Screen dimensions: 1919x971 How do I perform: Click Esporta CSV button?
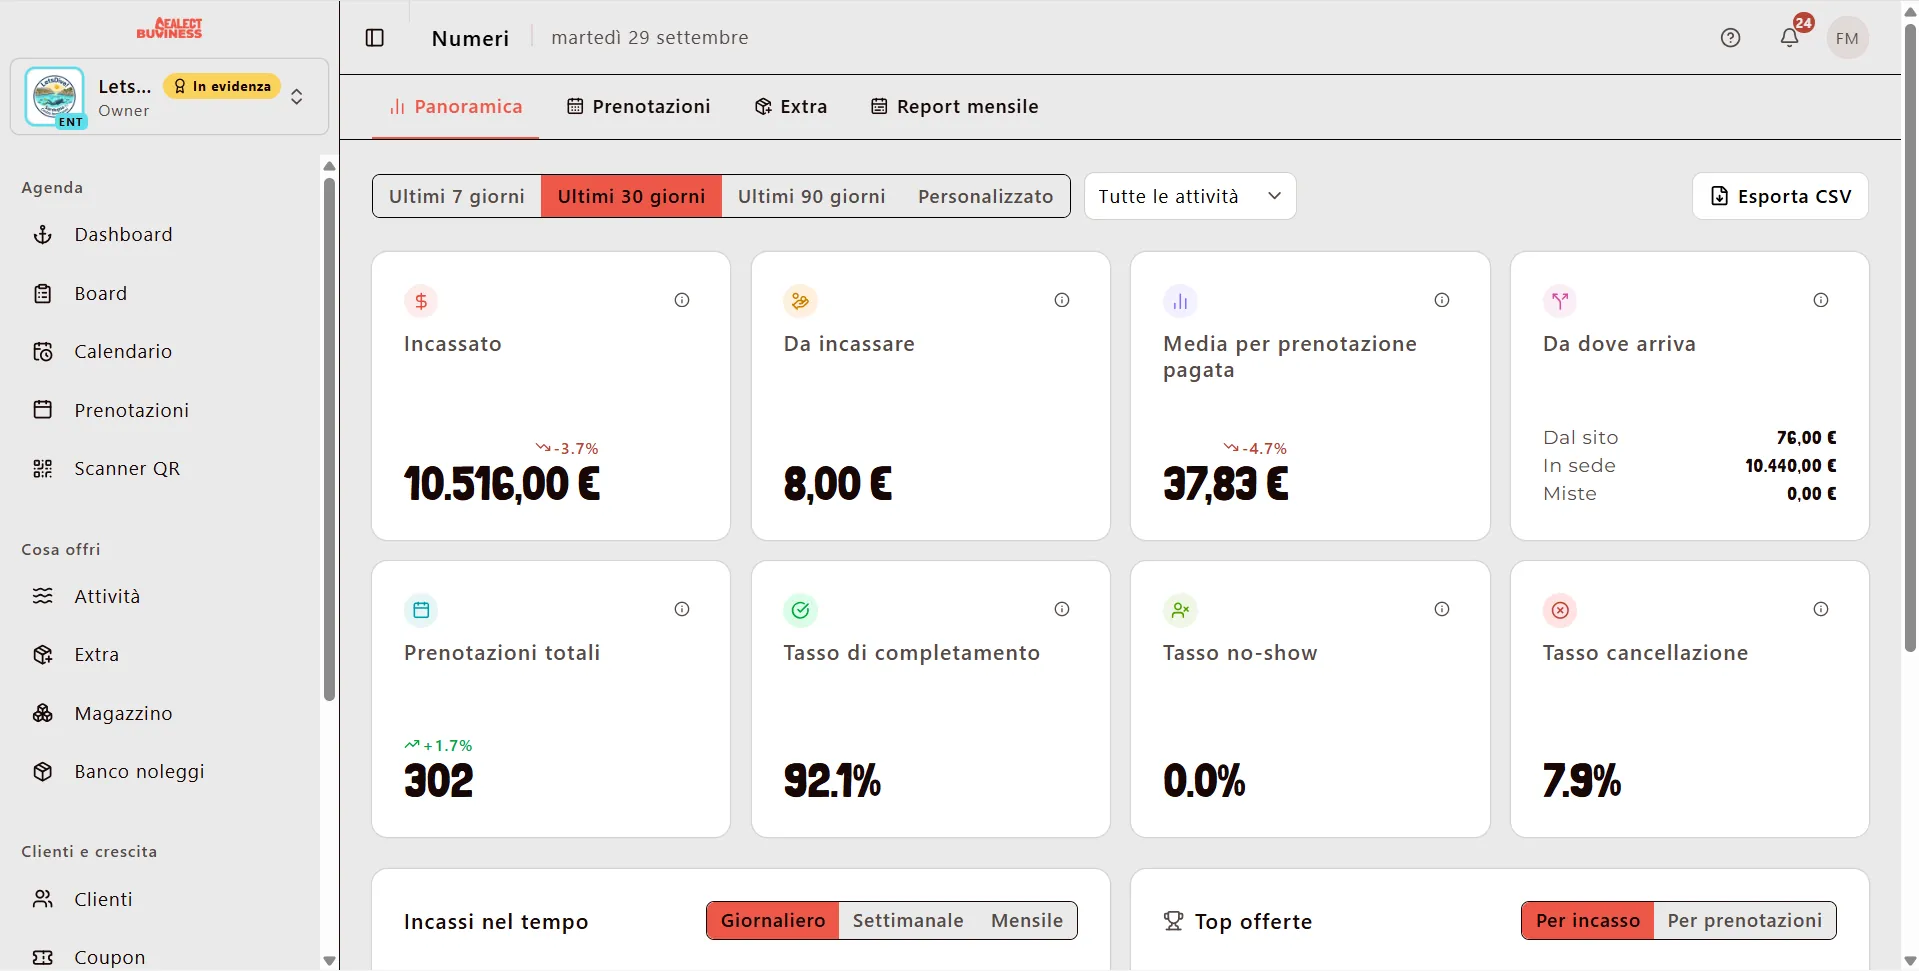click(1780, 196)
